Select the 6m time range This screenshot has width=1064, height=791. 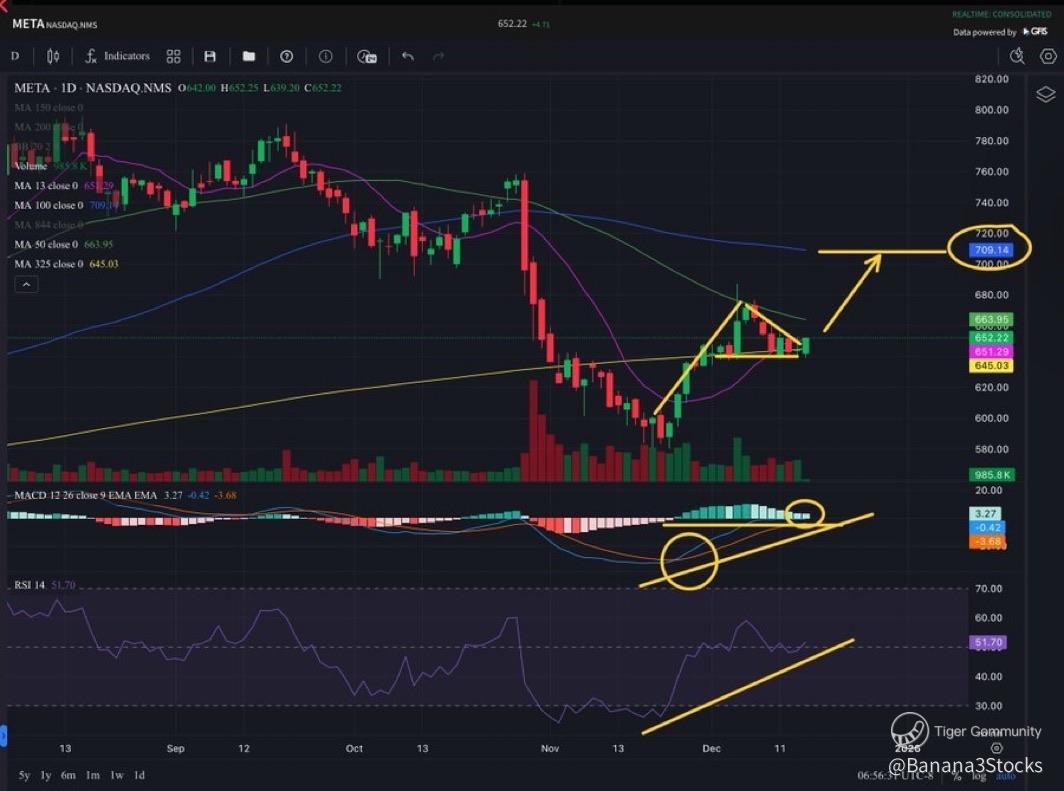(x=68, y=775)
